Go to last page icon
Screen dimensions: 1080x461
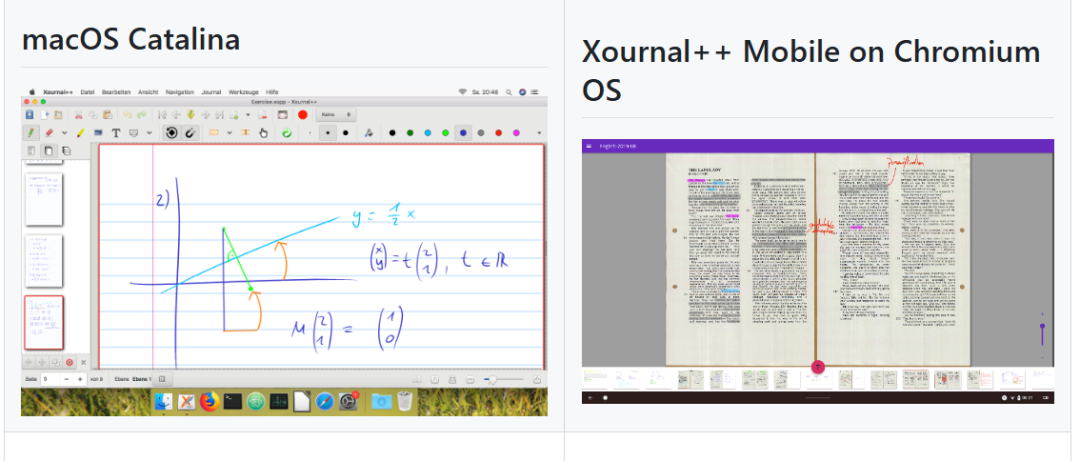point(220,114)
